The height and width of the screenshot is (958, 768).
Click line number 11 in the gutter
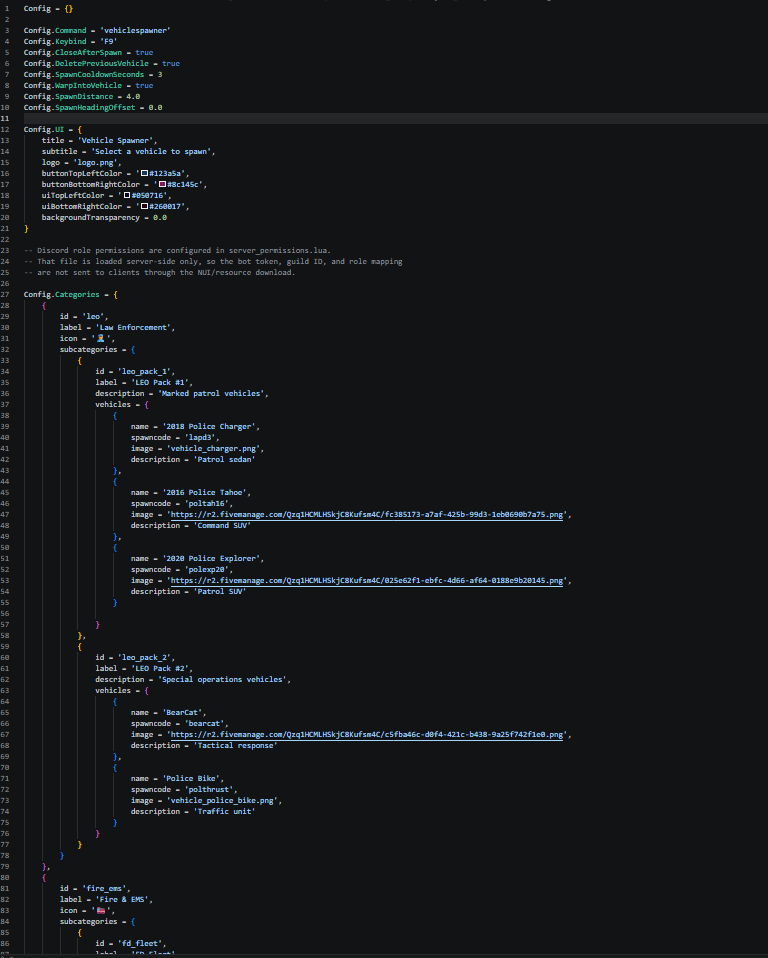coord(5,119)
